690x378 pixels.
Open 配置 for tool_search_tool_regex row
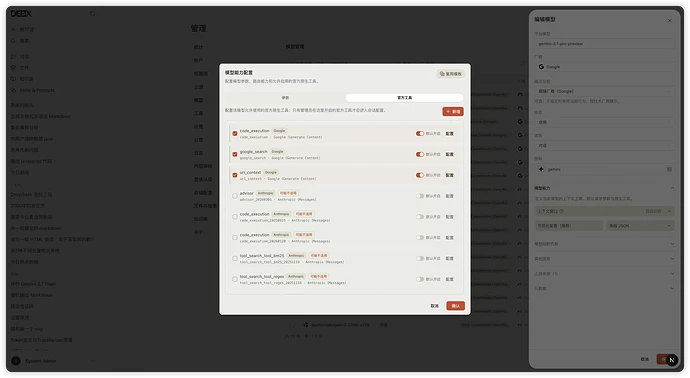[x=449, y=279]
